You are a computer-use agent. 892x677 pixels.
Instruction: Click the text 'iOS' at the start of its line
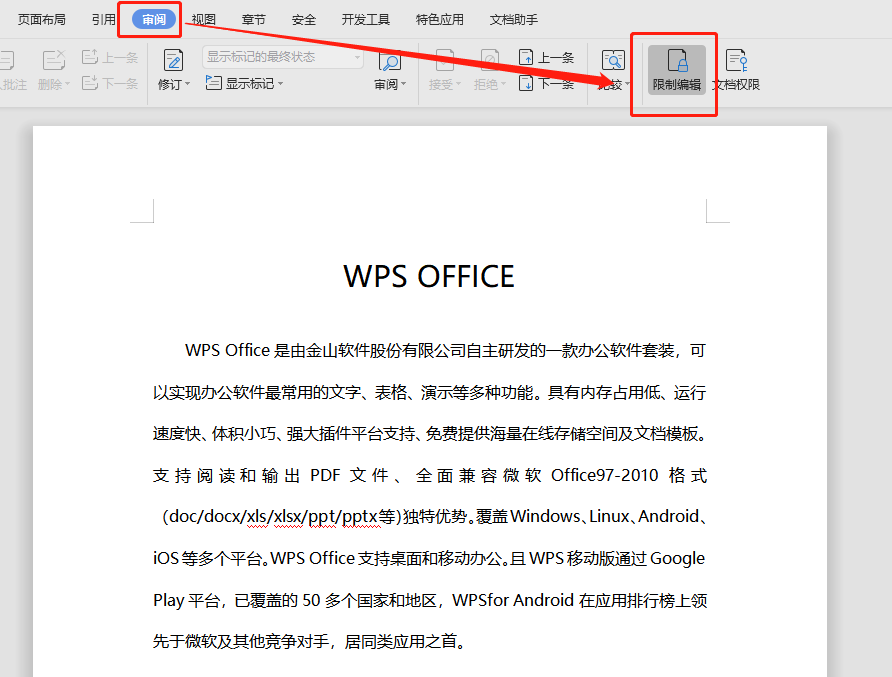(x=166, y=559)
